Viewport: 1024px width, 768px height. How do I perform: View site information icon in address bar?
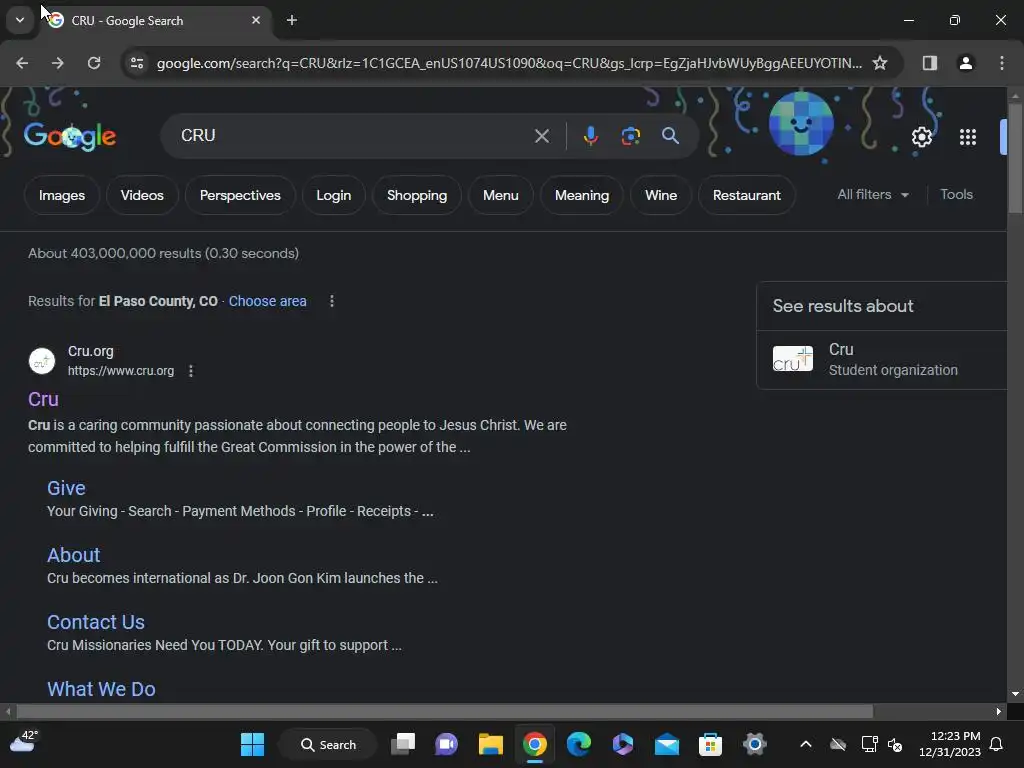pyautogui.click(x=137, y=63)
